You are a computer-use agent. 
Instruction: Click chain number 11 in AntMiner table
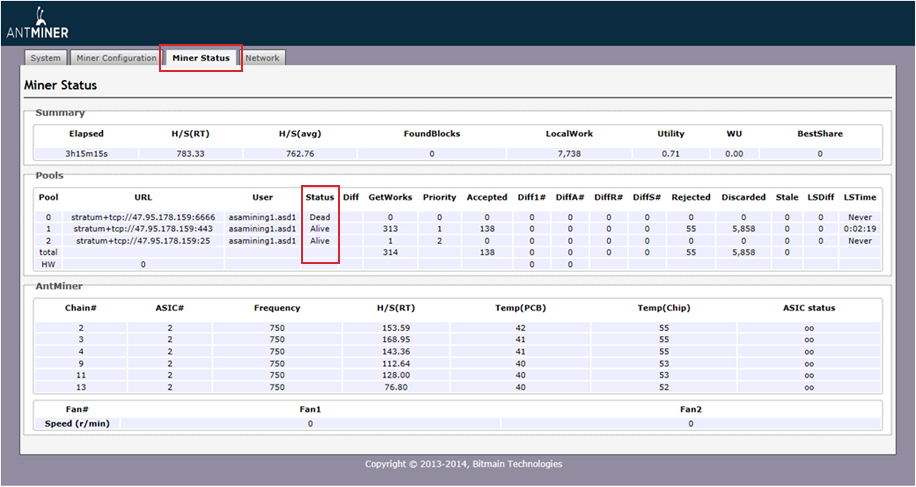tap(81, 375)
